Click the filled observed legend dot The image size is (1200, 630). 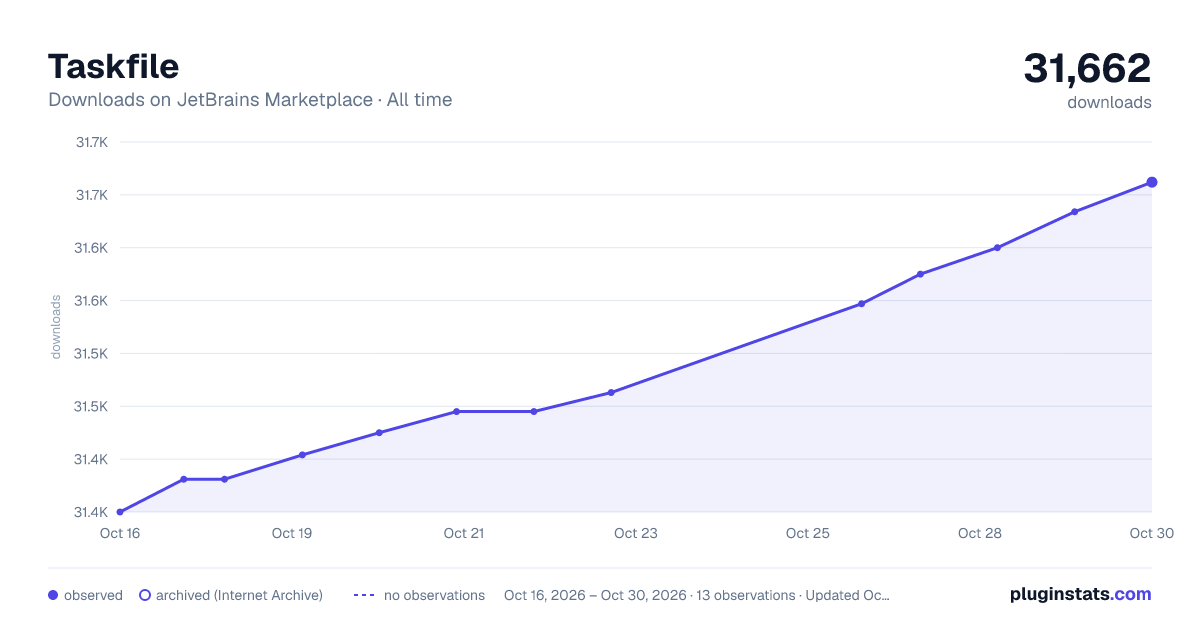click(x=53, y=595)
